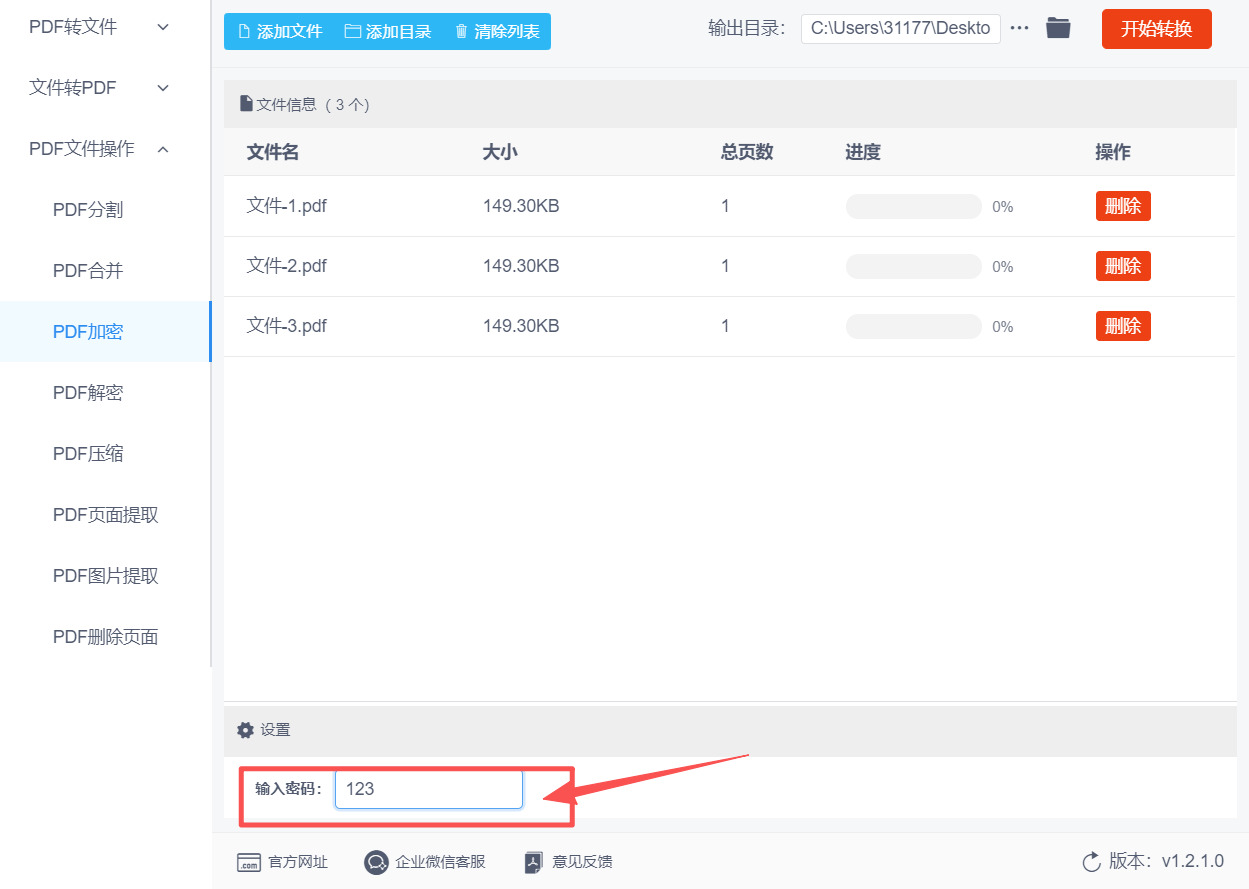Click the 添加目录 button
The width and height of the screenshot is (1249, 889).
(x=388, y=31)
